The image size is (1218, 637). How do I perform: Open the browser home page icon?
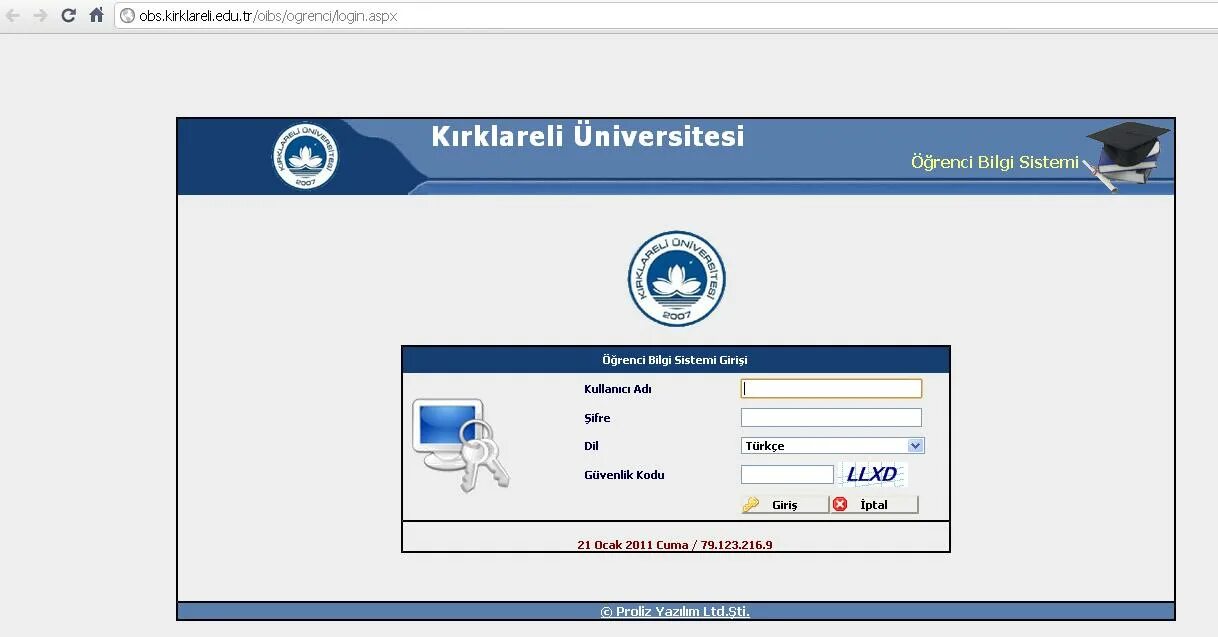tap(96, 15)
